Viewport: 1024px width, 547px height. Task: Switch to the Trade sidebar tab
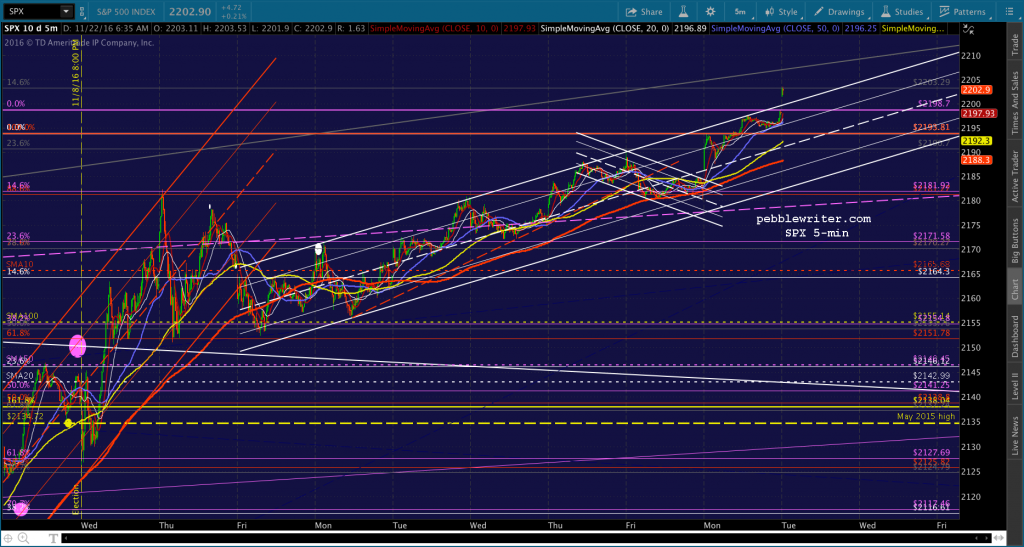pyautogui.click(x=1016, y=46)
